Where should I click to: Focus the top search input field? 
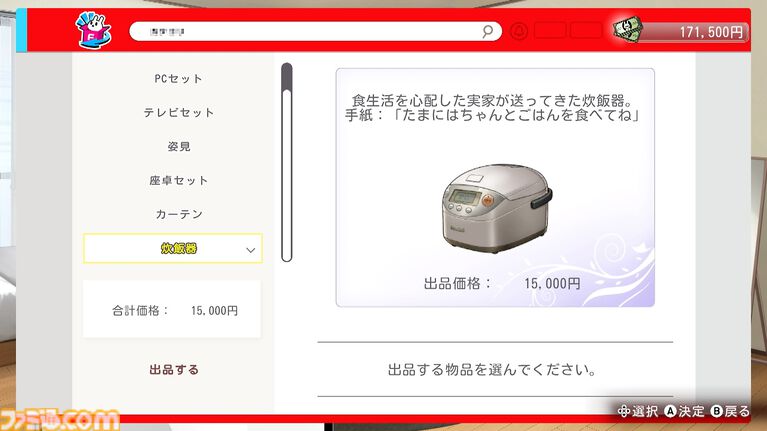(316, 32)
